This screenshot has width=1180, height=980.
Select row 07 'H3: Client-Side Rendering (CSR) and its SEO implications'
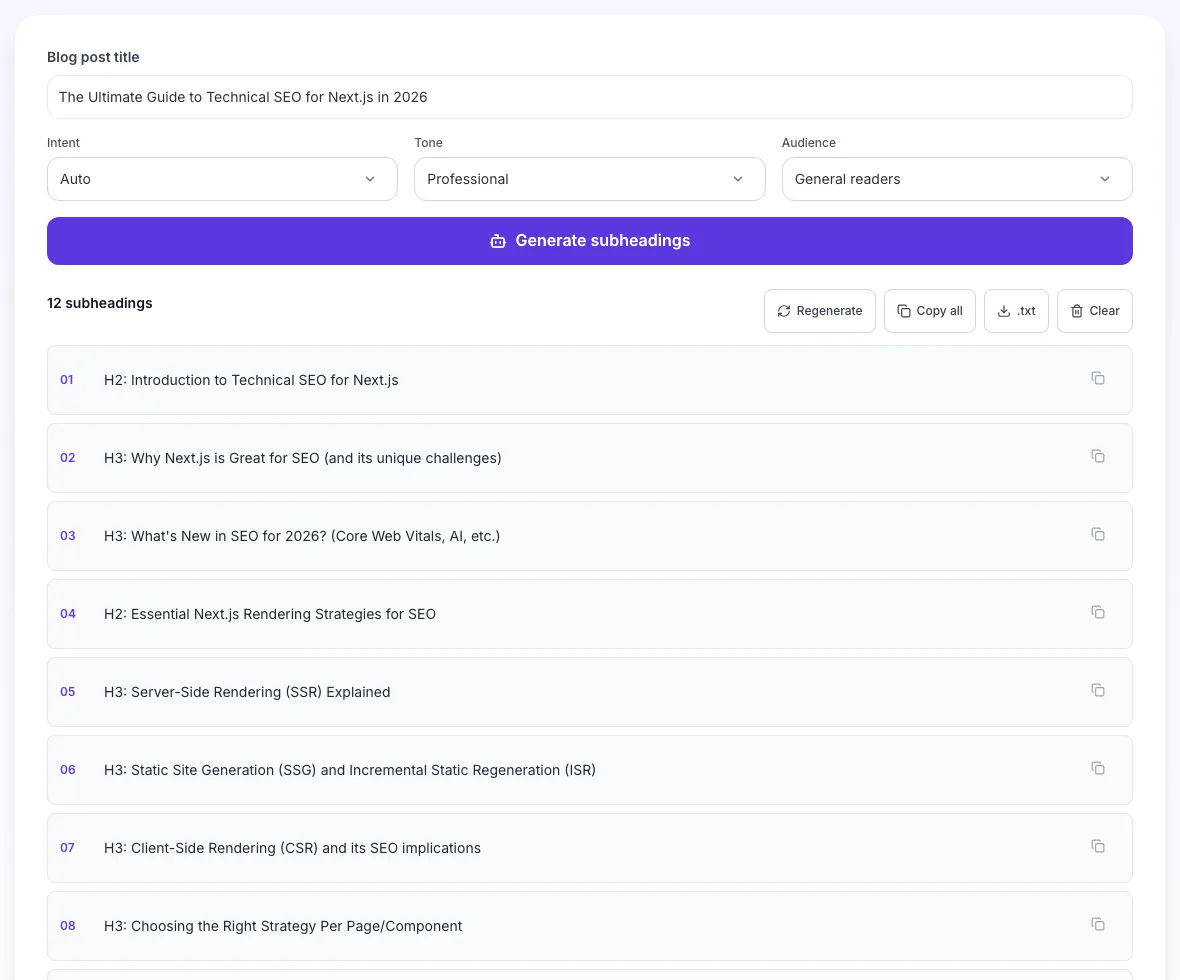point(589,848)
